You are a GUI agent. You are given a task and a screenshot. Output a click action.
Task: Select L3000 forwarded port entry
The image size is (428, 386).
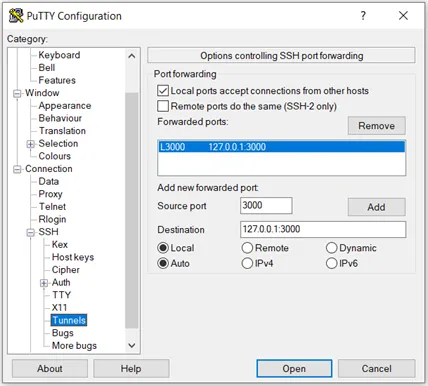coord(281,147)
